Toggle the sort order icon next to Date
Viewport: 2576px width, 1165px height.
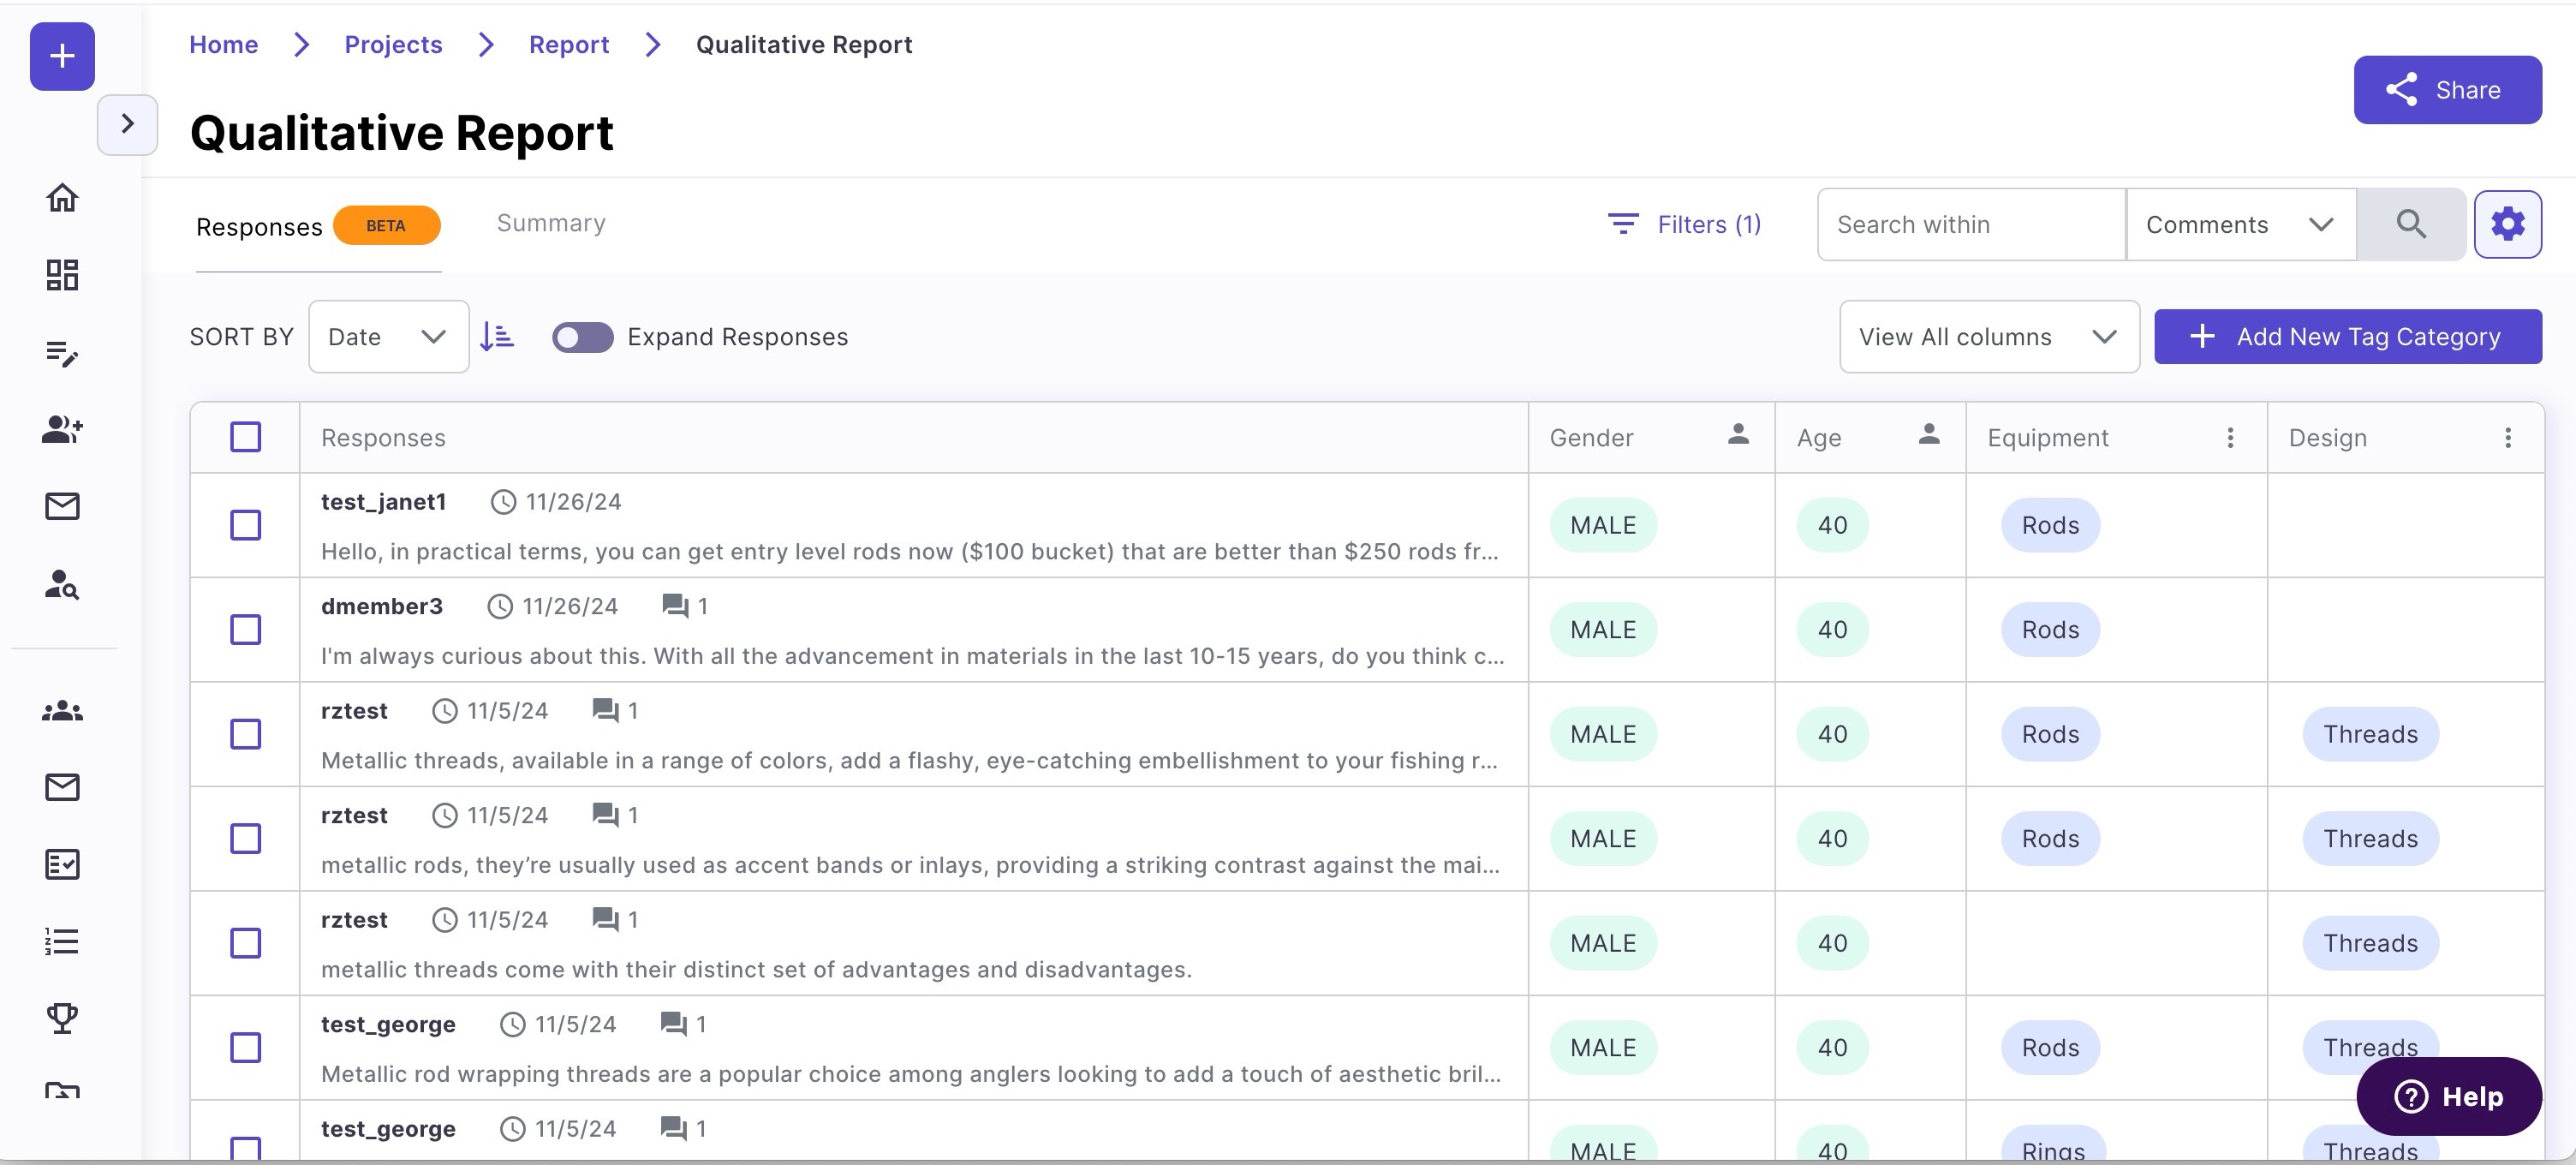[x=497, y=336]
